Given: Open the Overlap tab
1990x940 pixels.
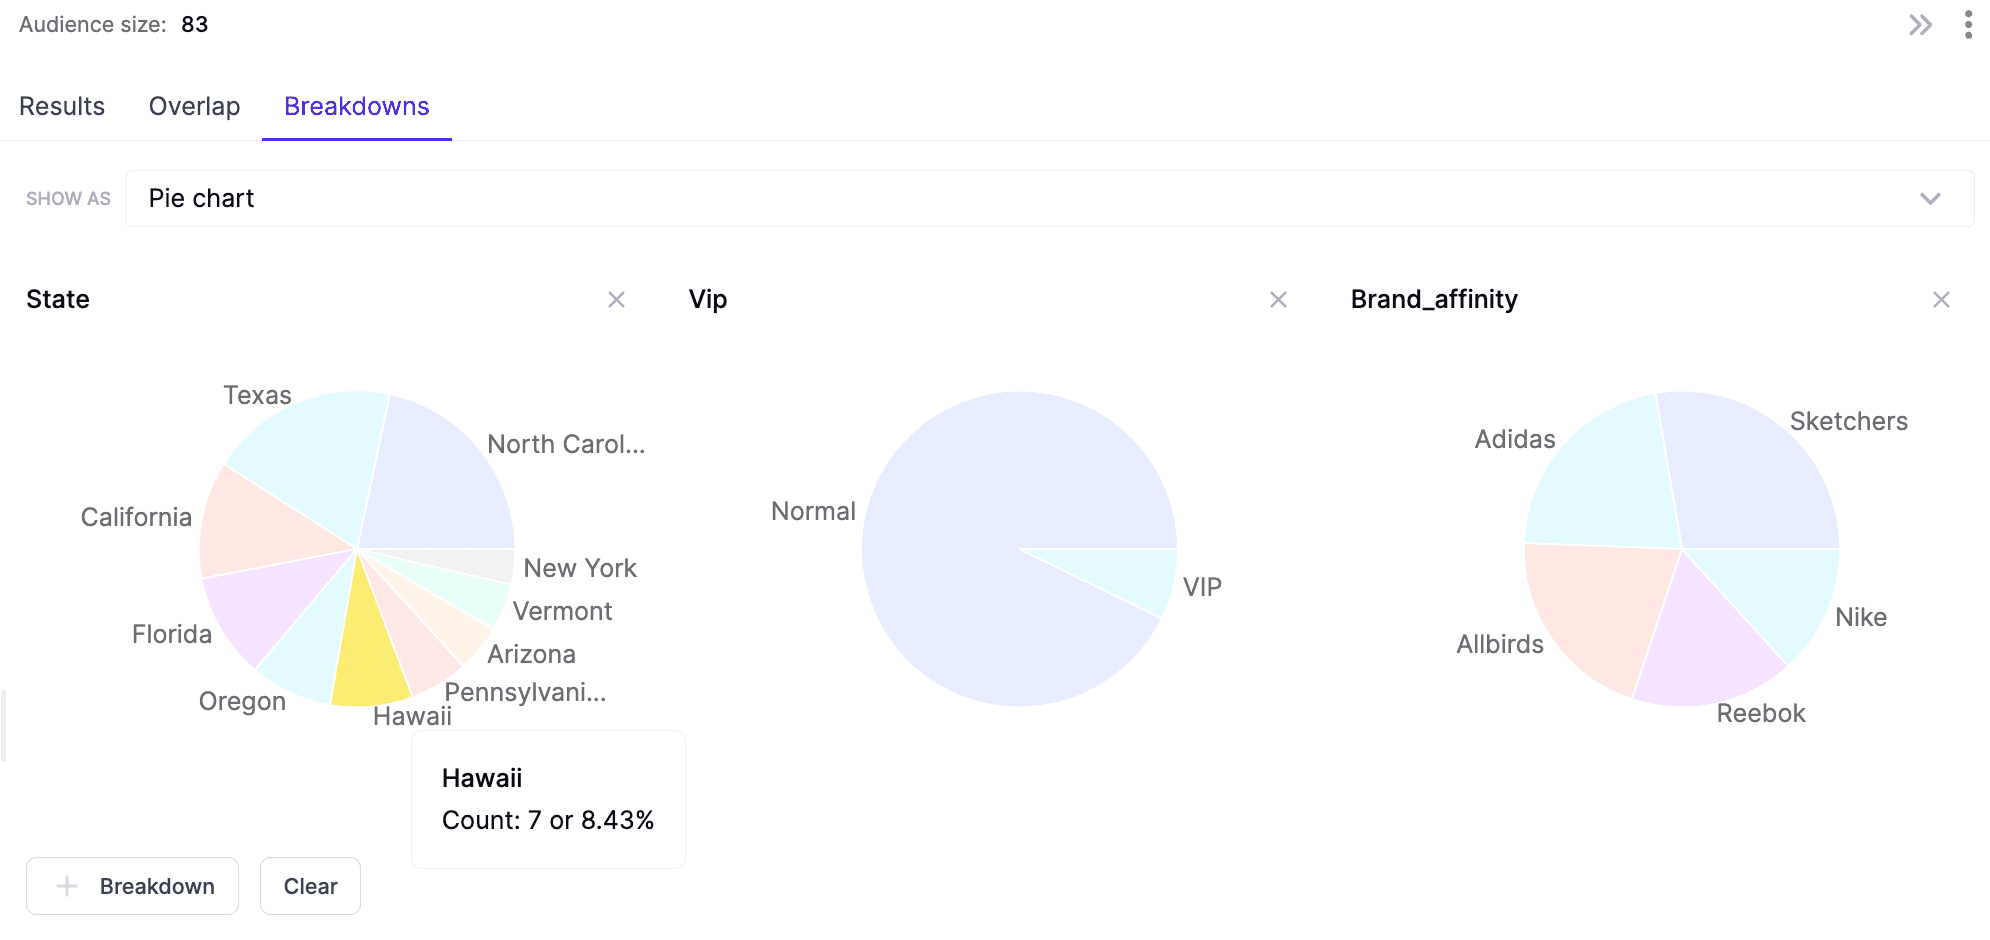Looking at the screenshot, I should [194, 107].
